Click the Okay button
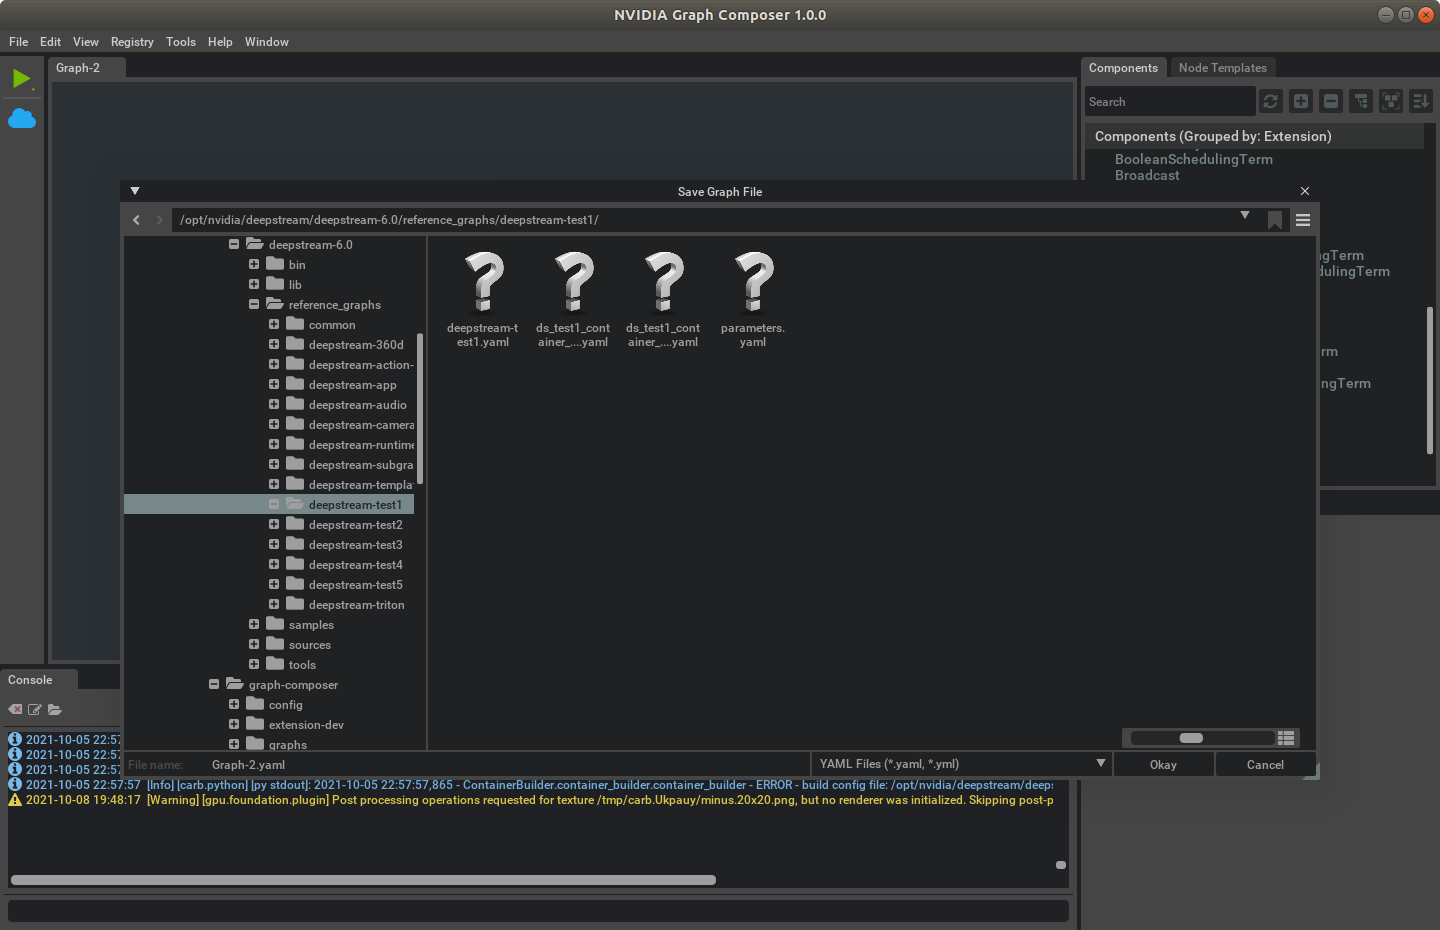 coord(1163,765)
